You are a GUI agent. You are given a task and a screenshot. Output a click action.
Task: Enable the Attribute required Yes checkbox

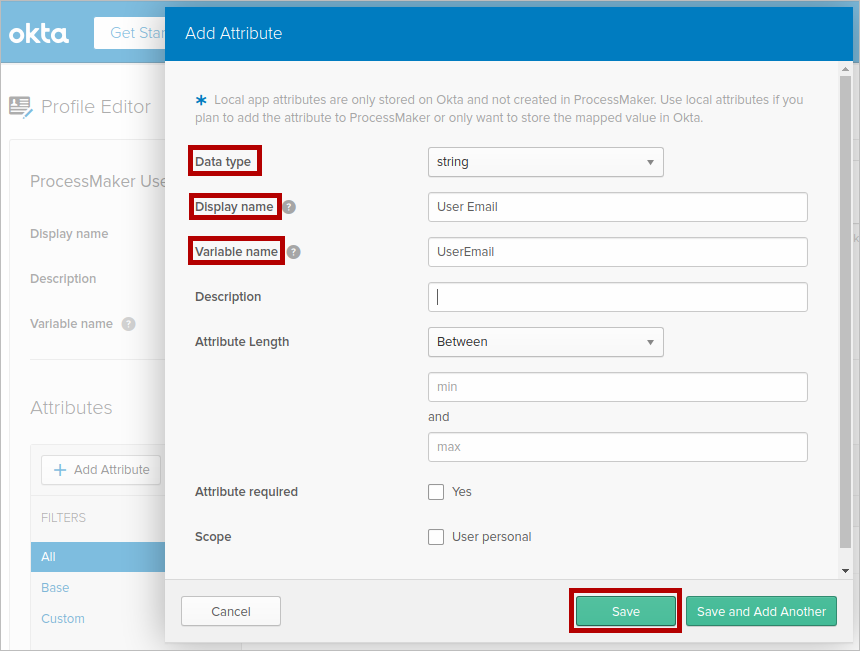[x=436, y=492]
